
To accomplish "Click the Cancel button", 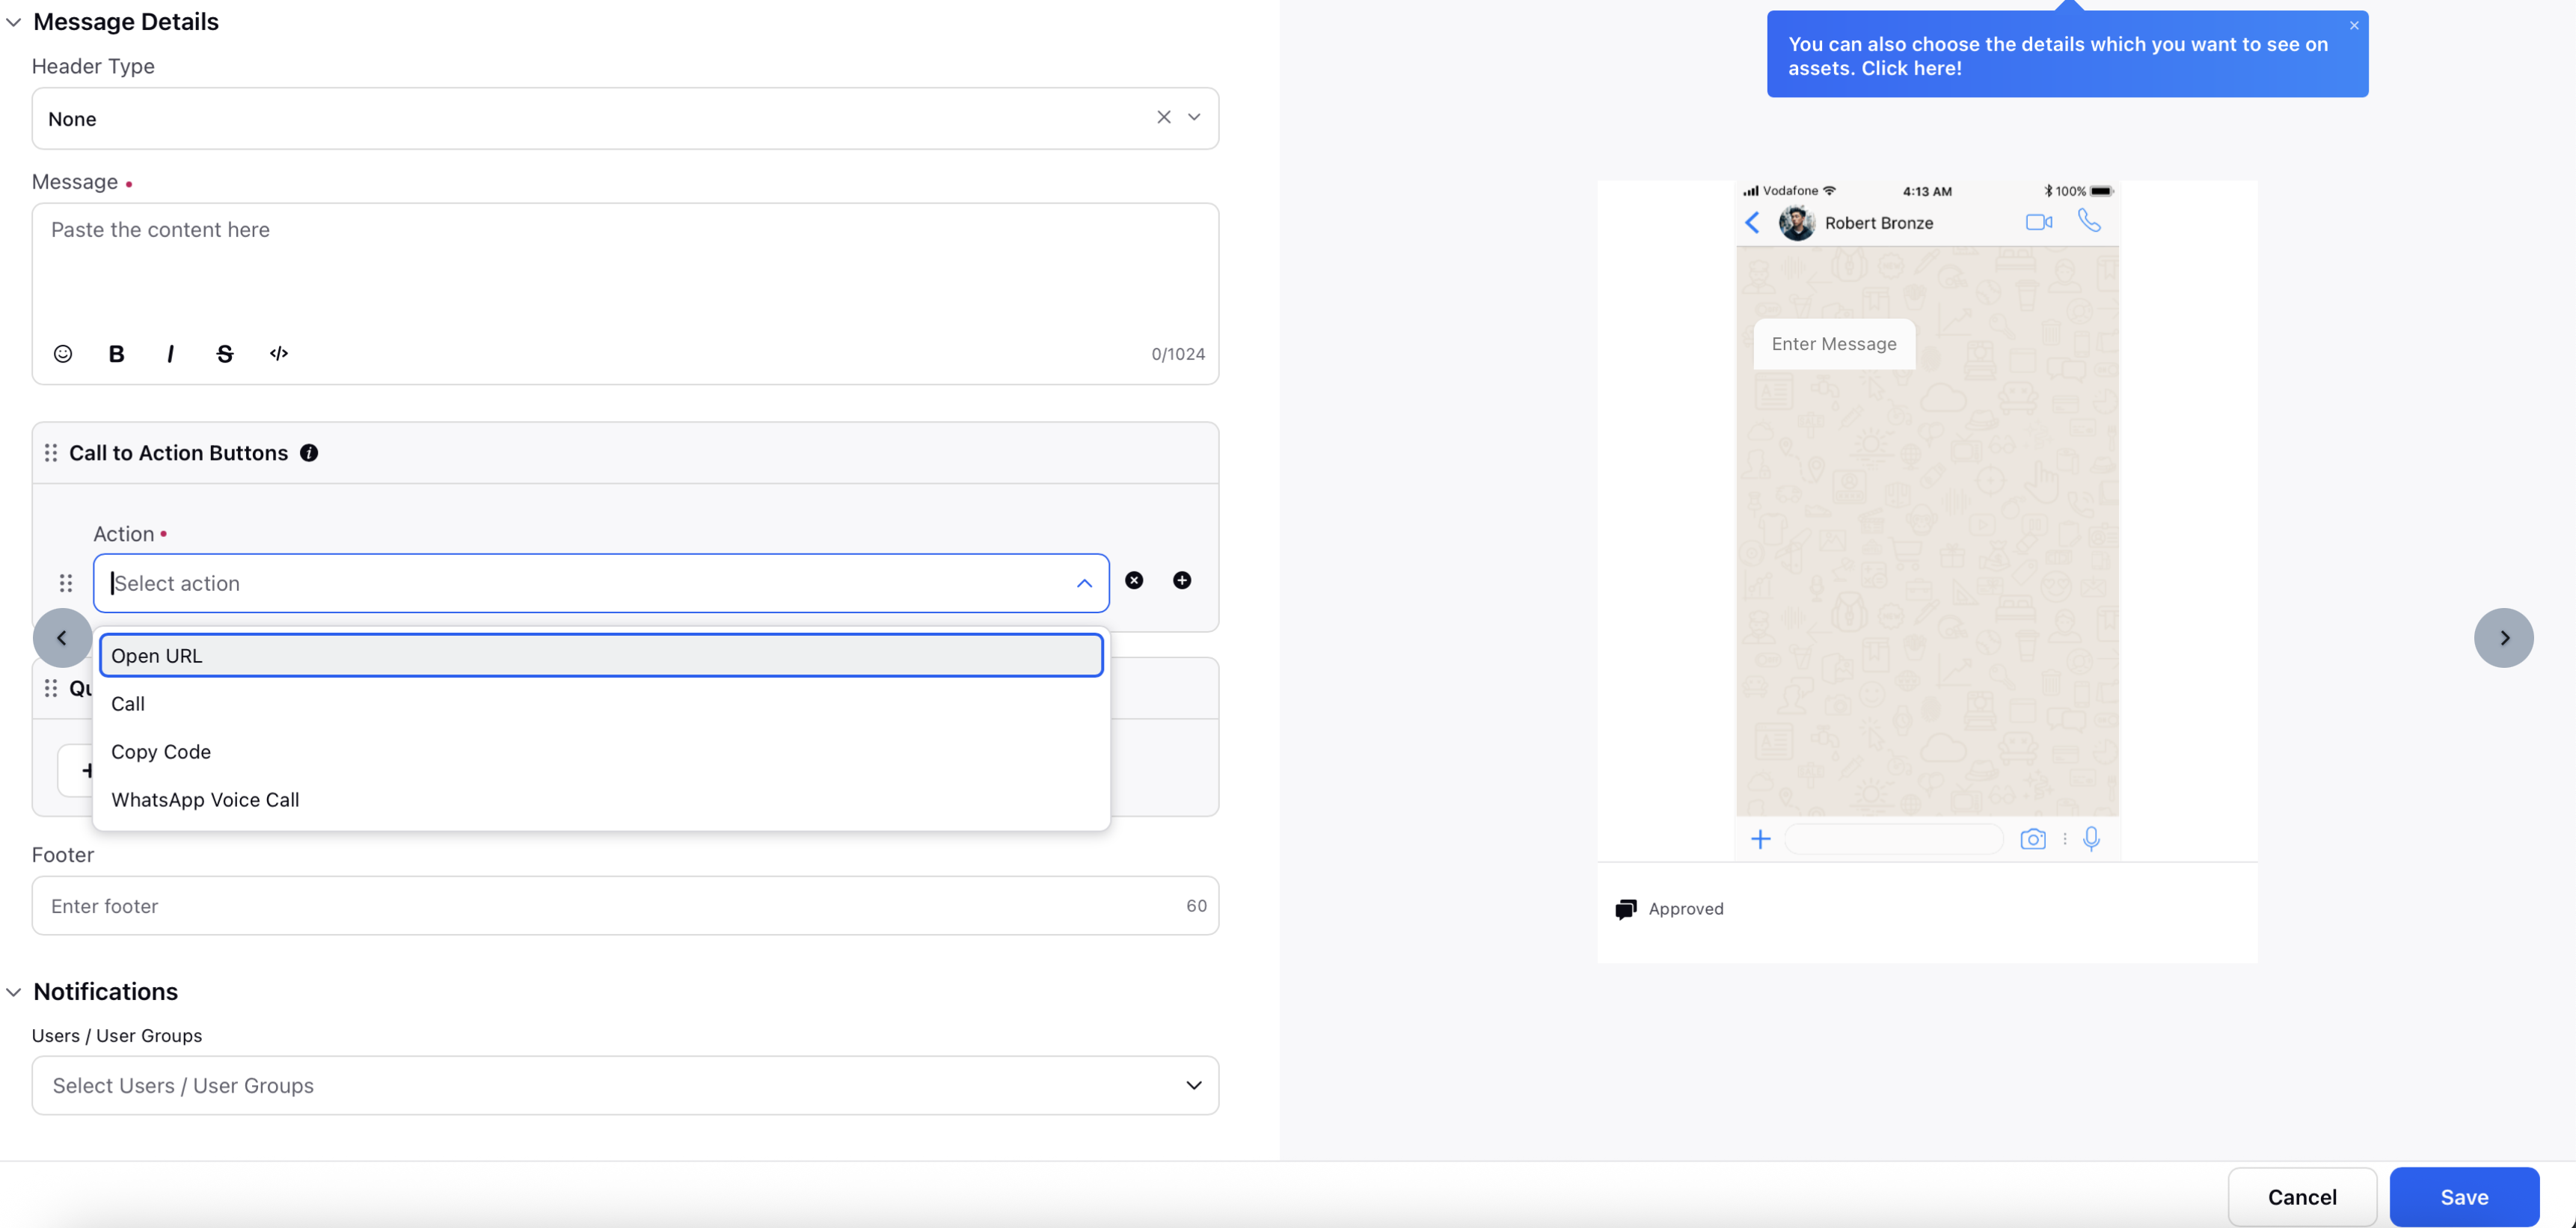I will (x=2302, y=1197).
